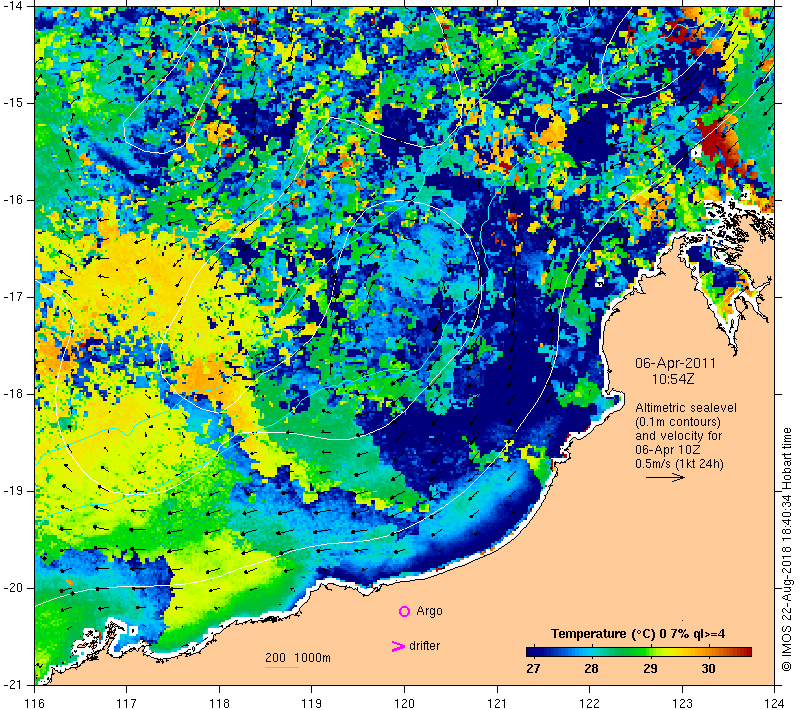
Task: Click the '200 1000m' depth label
Action: 298,658
